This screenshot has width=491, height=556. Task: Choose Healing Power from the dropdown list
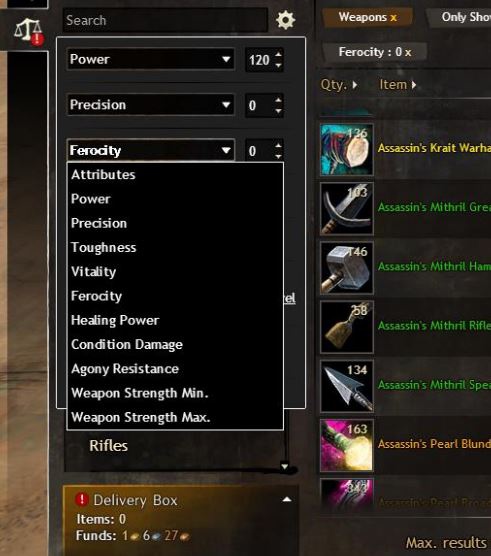[x=115, y=320]
